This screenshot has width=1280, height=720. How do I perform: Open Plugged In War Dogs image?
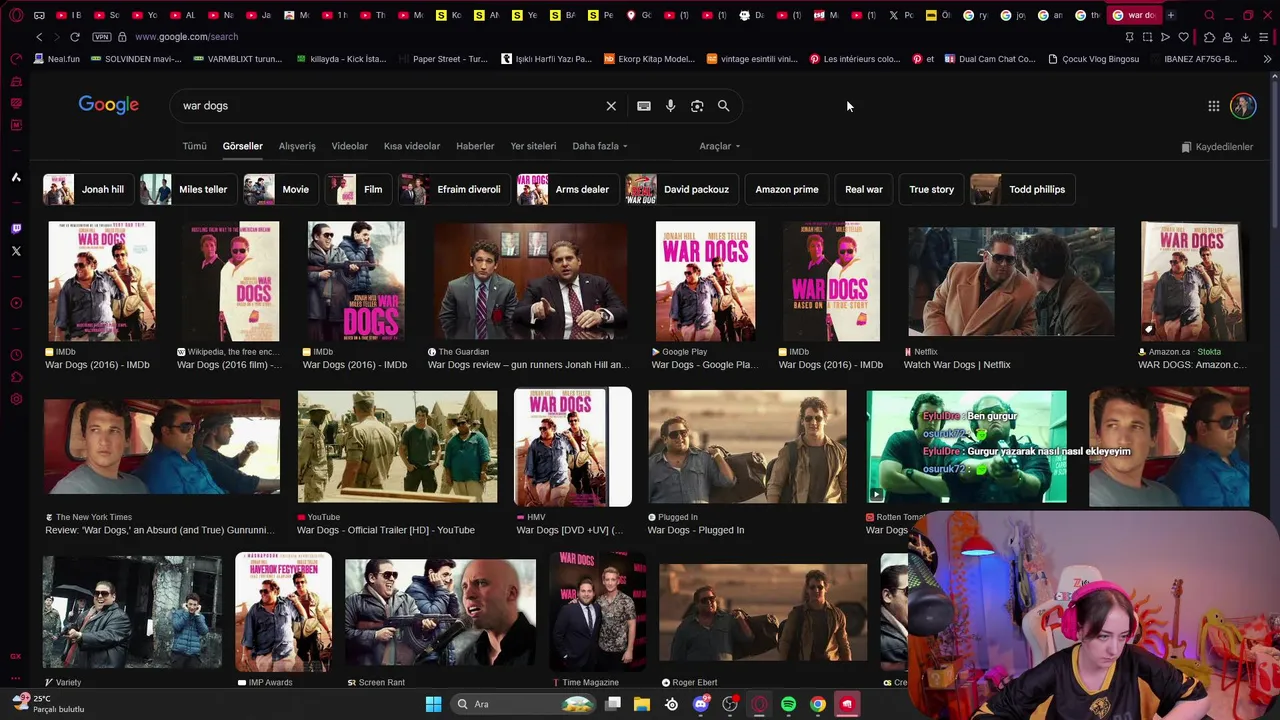[x=747, y=447]
